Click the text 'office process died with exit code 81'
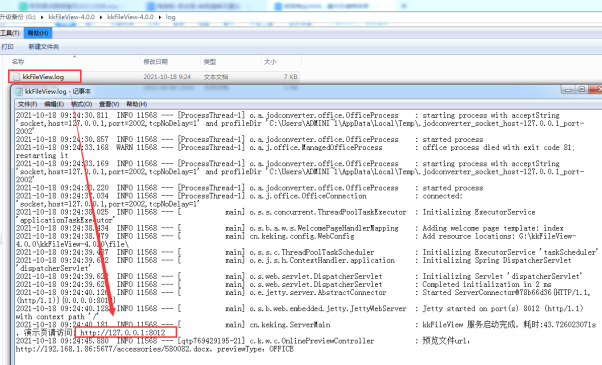 coord(498,147)
